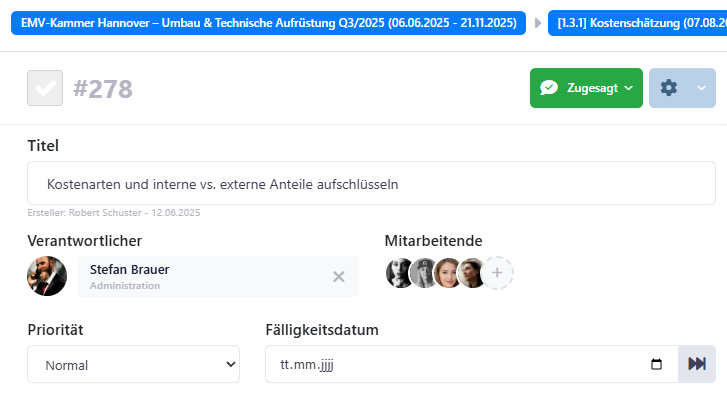Click Stefan Brauer's avatar photo
This screenshot has width=727, height=393.
[47, 276]
